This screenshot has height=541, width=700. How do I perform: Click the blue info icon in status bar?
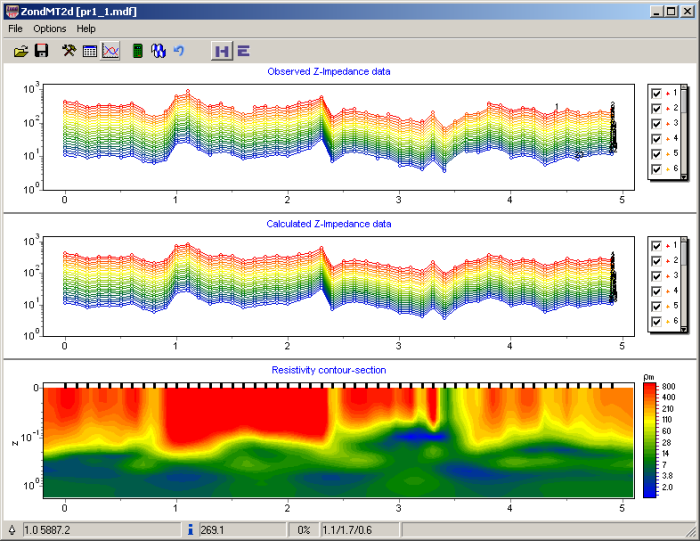pos(190,529)
